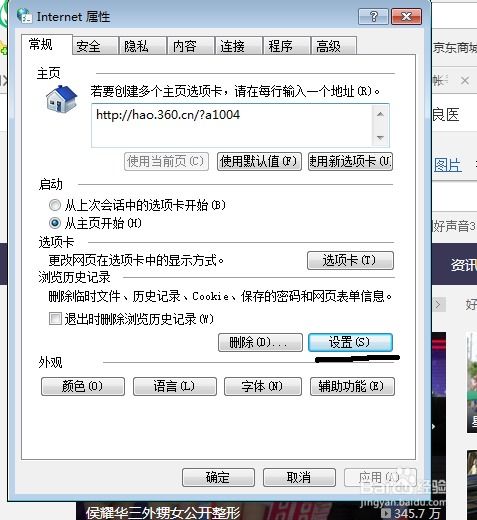Enable 退出时删除浏览历史记录 checkbox
This screenshot has width=477, height=520.
pyautogui.click(x=55, y=318)
